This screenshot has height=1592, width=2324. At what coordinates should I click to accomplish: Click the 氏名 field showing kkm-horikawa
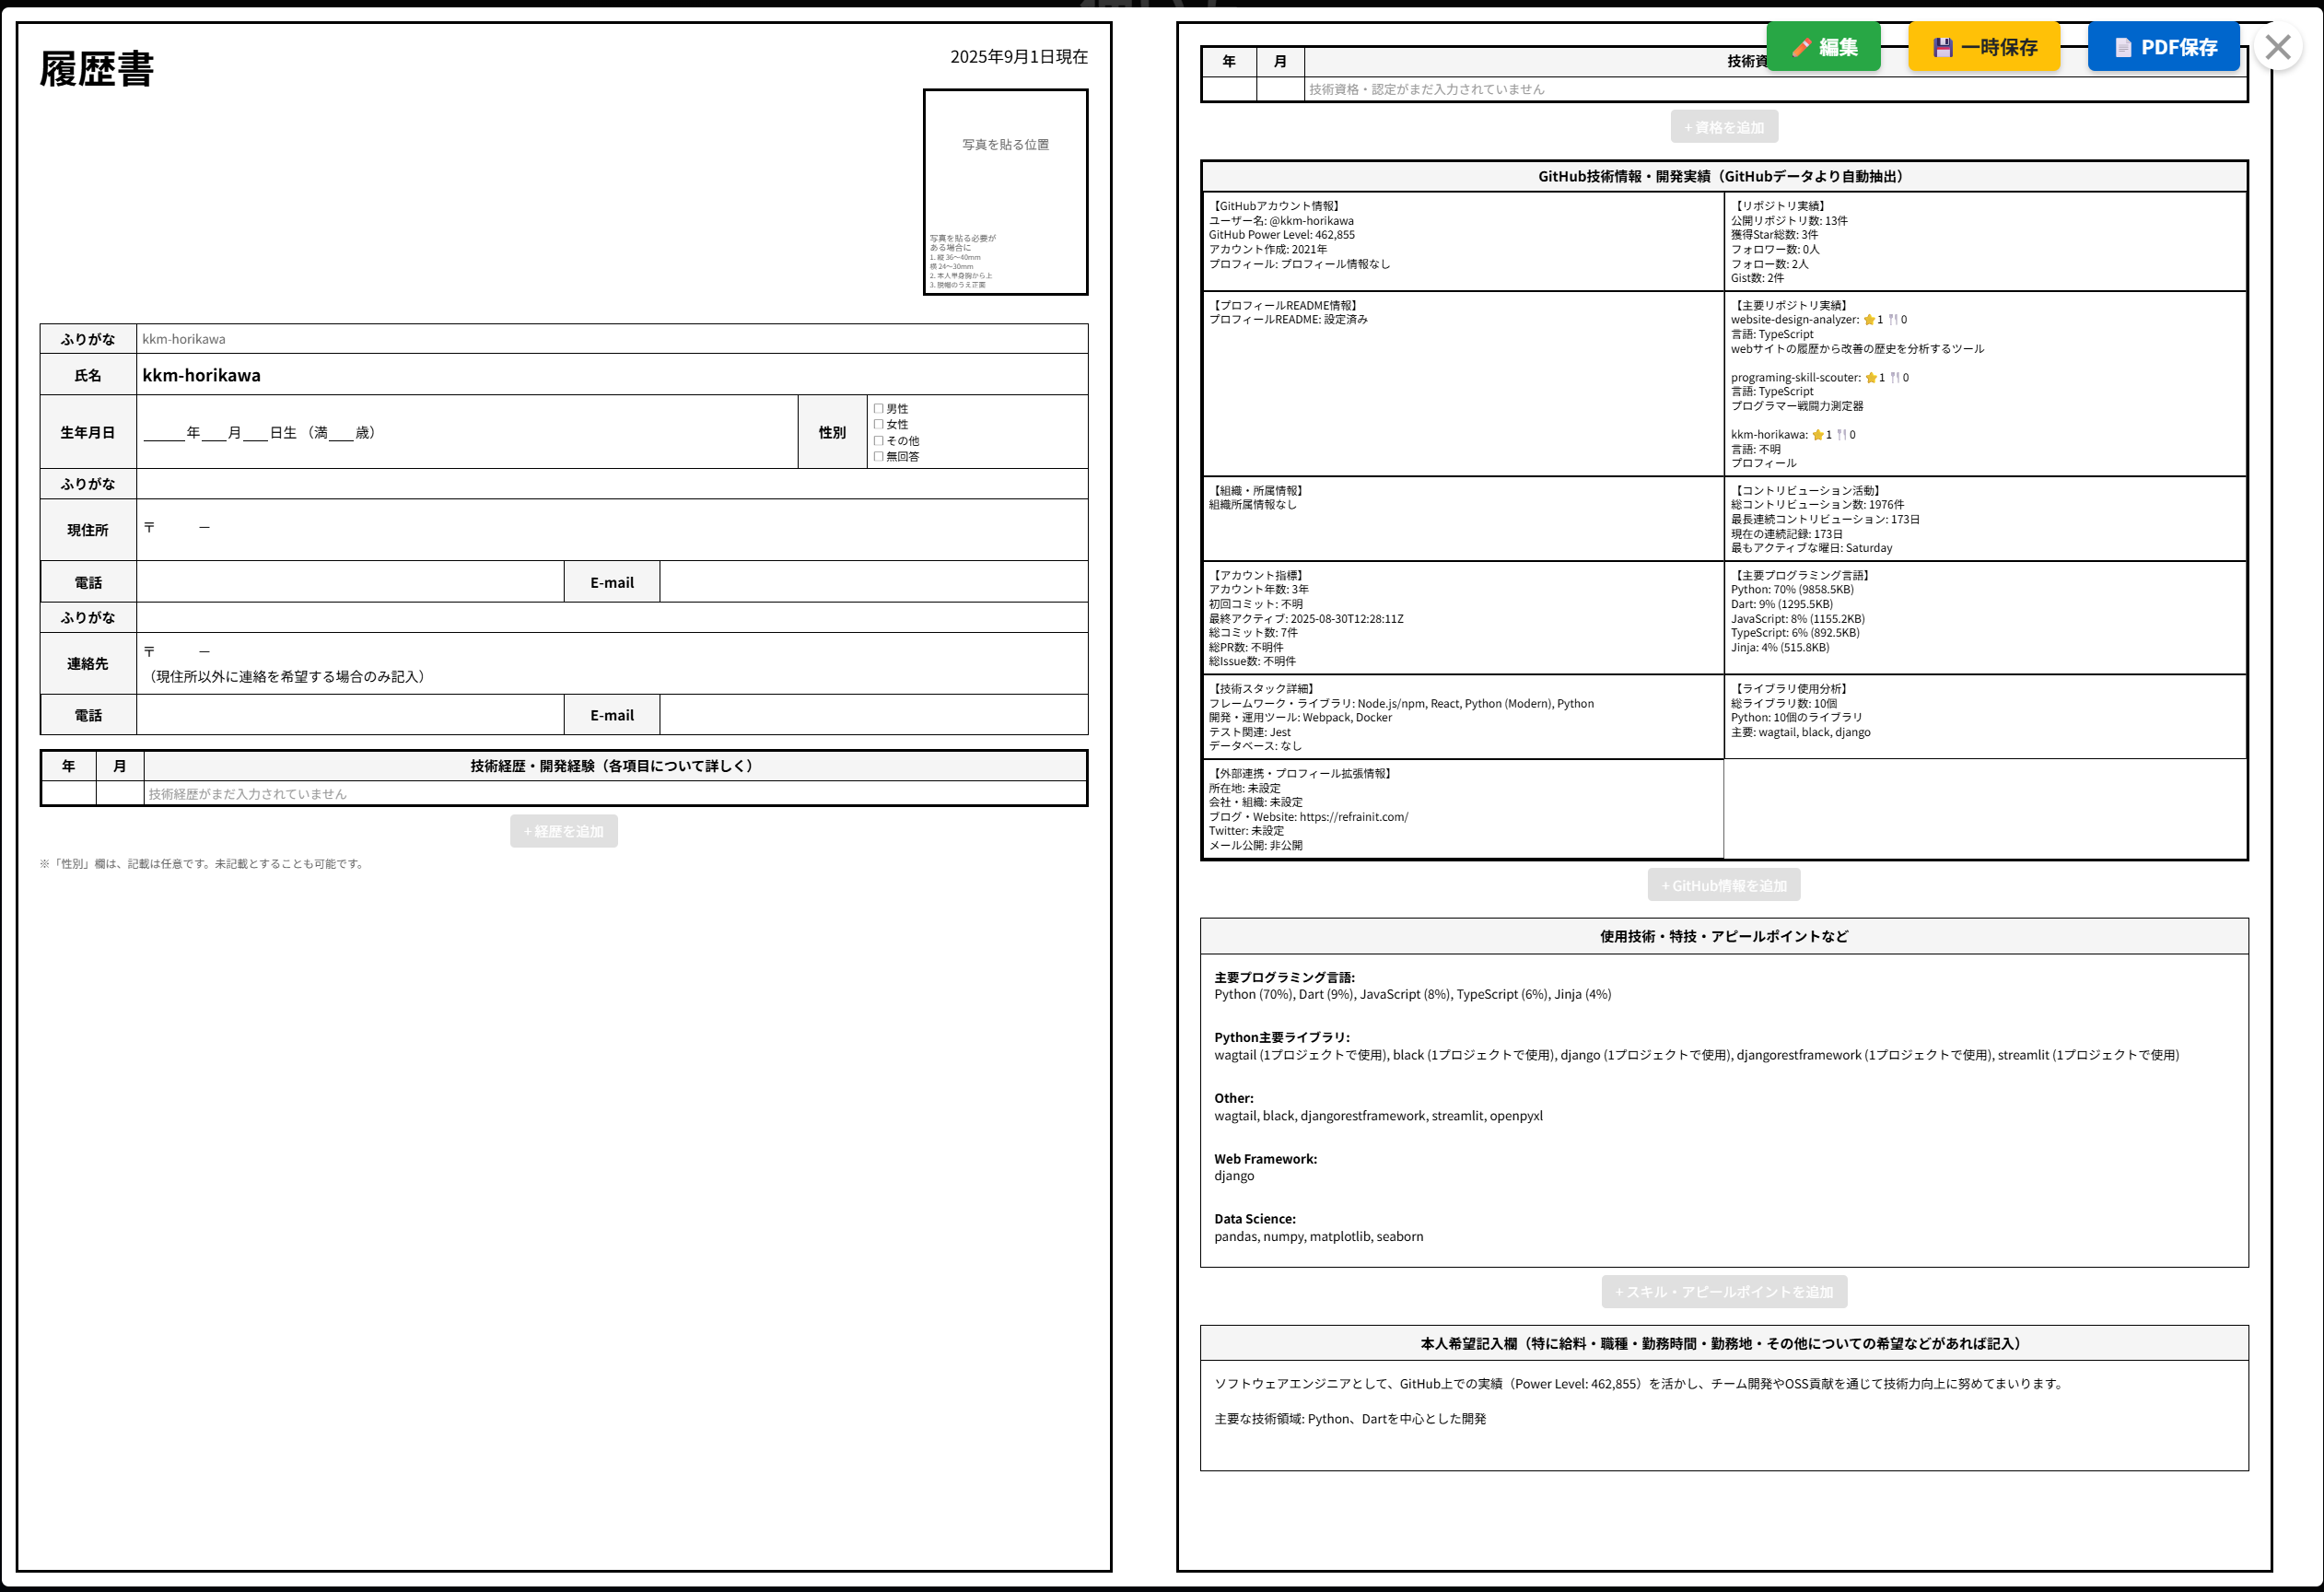coord(611,375)
